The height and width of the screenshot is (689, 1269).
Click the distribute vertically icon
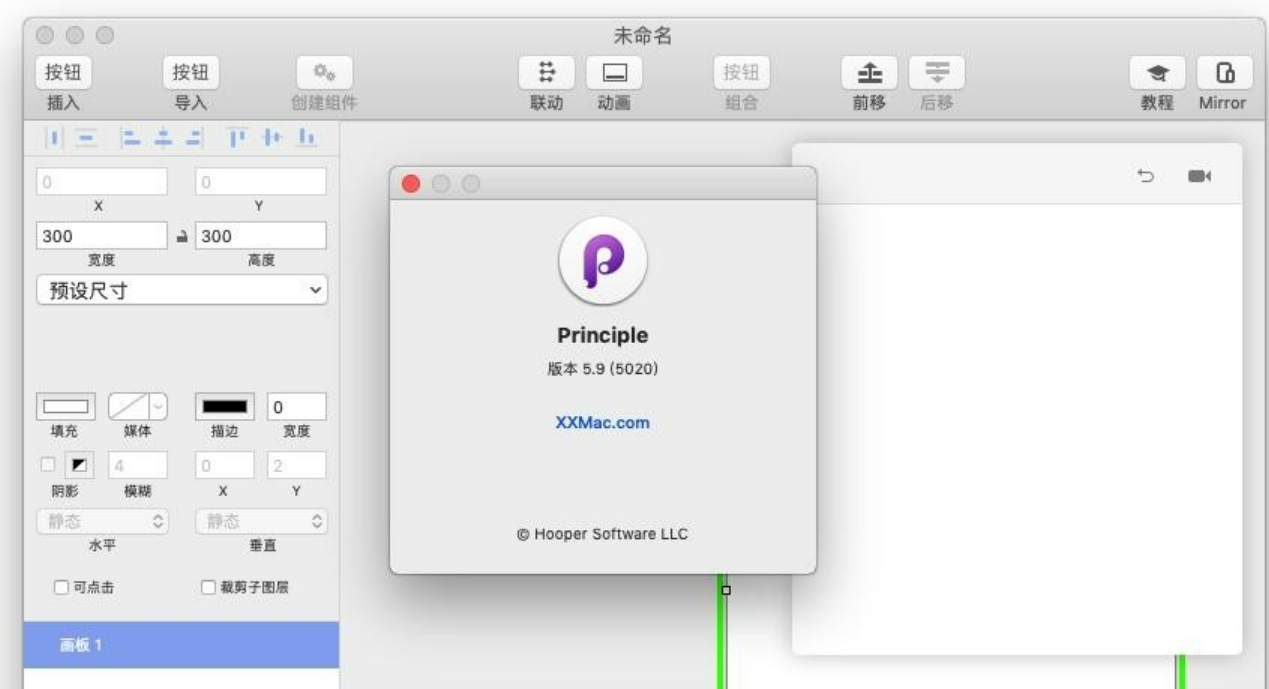pos(87,137)
